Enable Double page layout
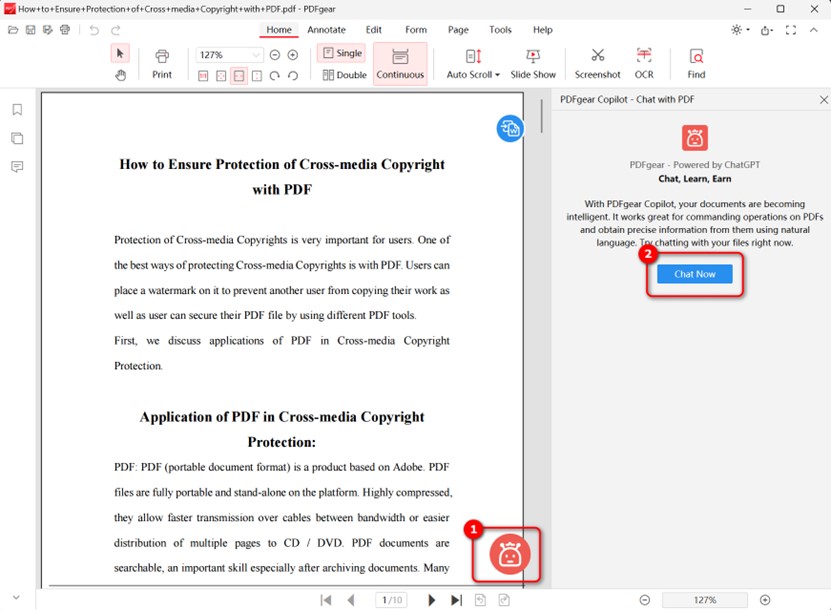The height and width of the screenshot is (610, 831). [x=343, y=74]
